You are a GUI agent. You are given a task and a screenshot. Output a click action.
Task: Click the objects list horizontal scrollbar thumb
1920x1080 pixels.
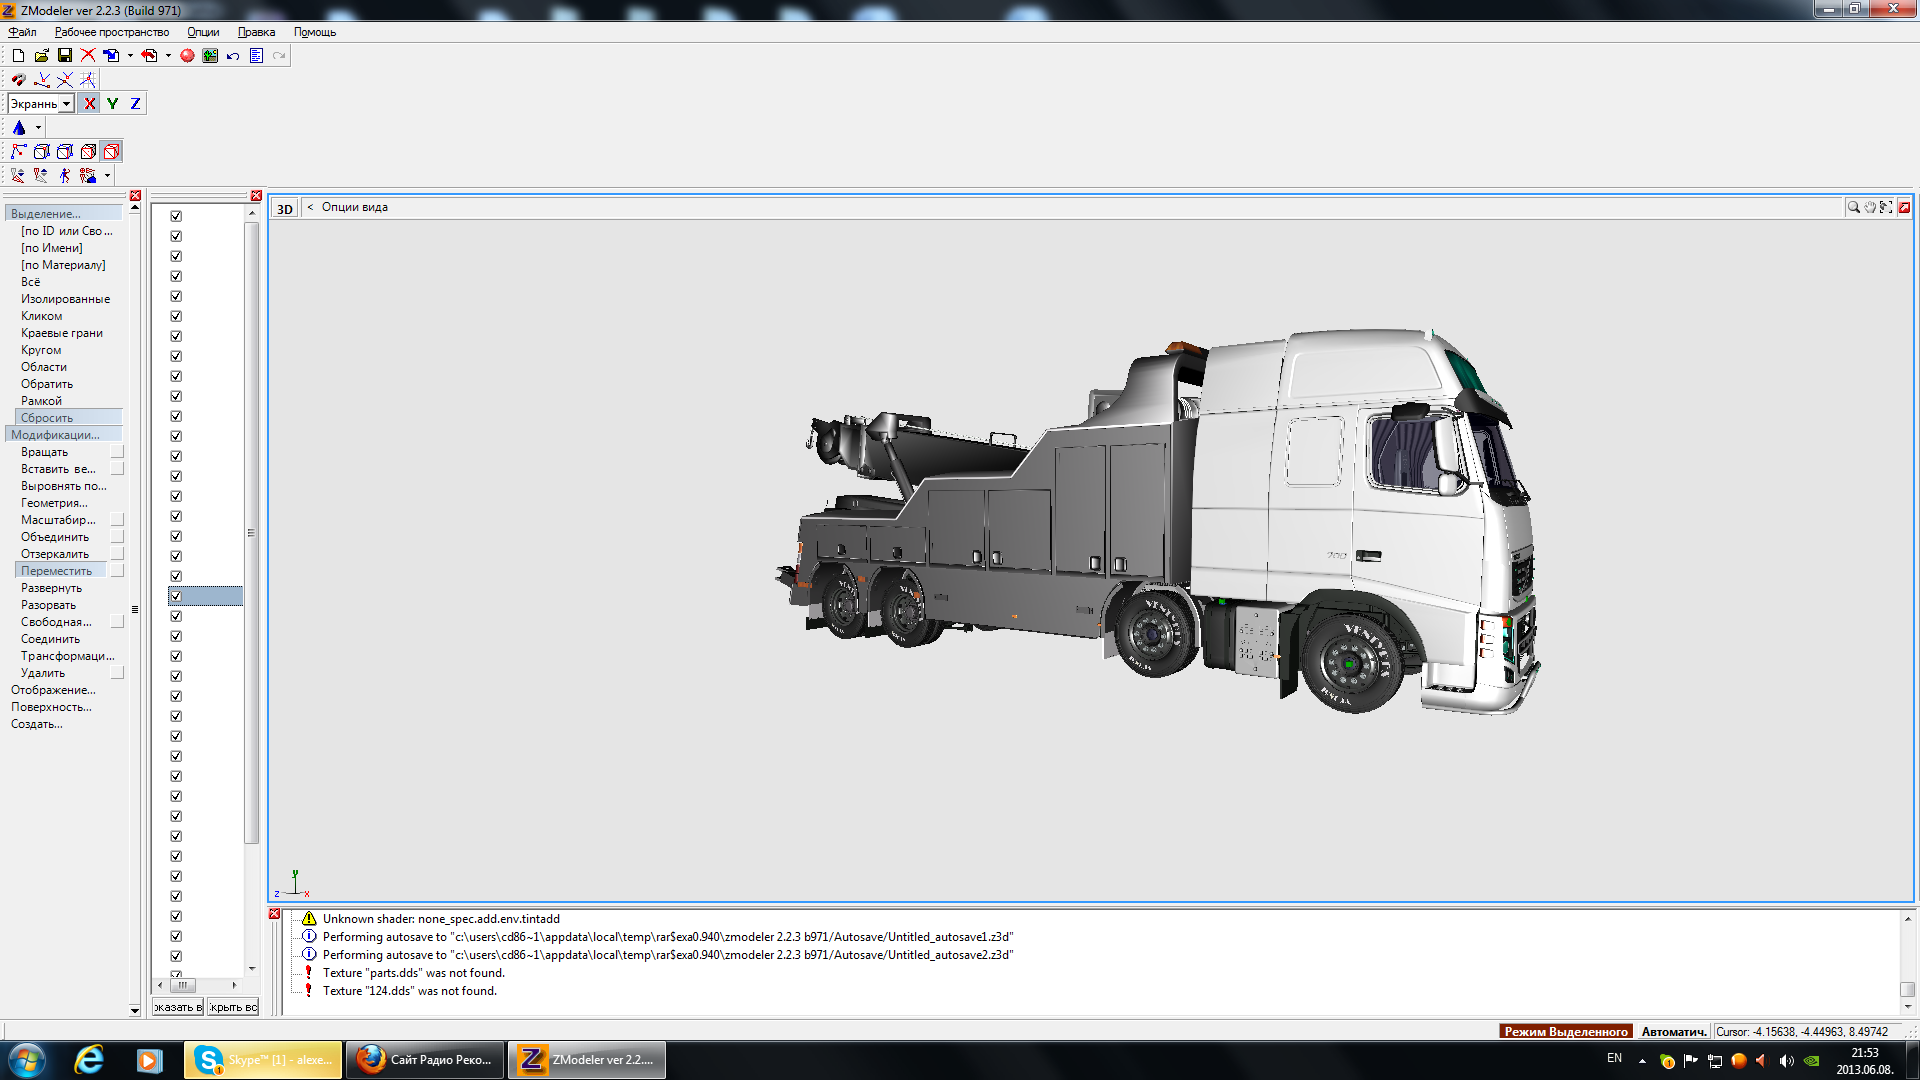tap(183, 985)
